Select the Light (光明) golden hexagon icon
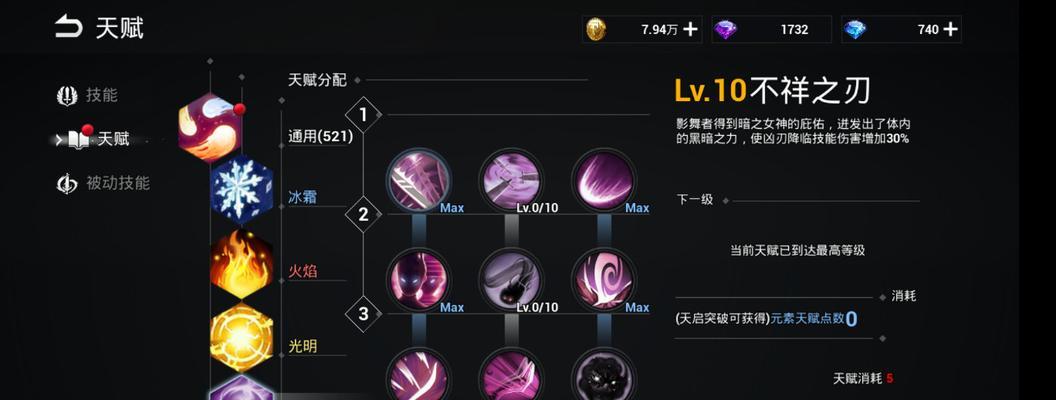Screen dimensions: 1056x400 [x=241, y=337]
